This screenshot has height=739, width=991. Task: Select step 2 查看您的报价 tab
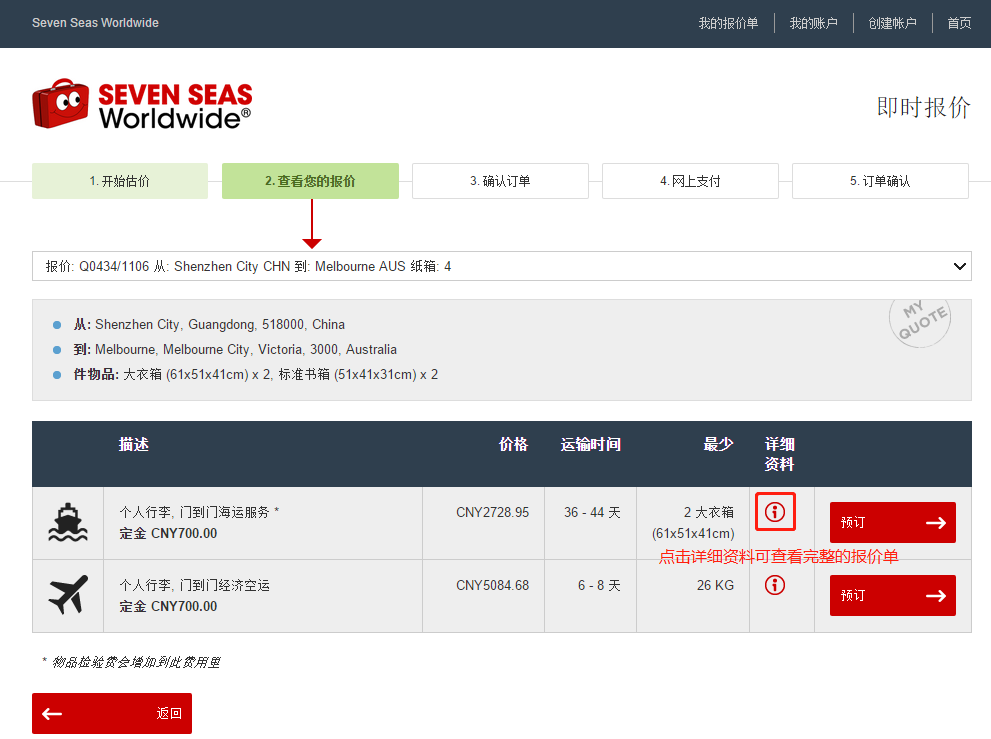(310, 181)
